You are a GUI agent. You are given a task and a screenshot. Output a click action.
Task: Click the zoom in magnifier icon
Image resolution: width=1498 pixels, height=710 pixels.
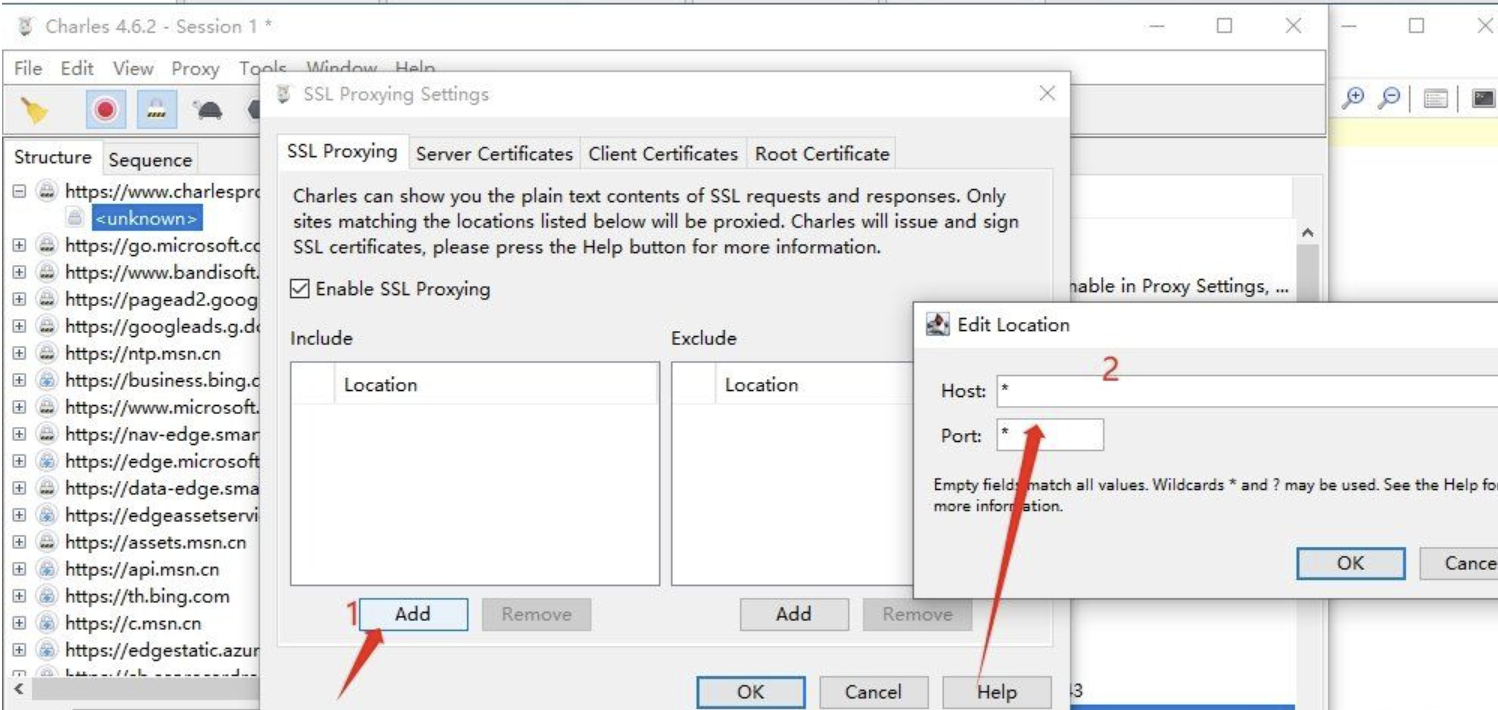click(1353, 98)
